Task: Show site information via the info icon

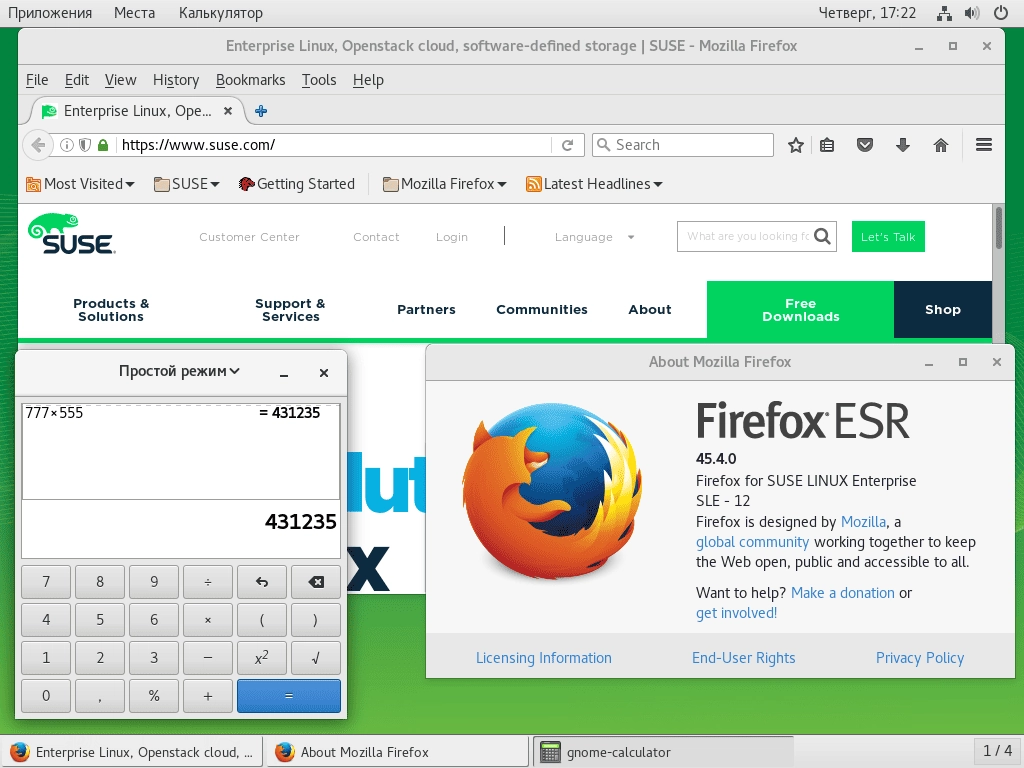Action: (67, 145)
